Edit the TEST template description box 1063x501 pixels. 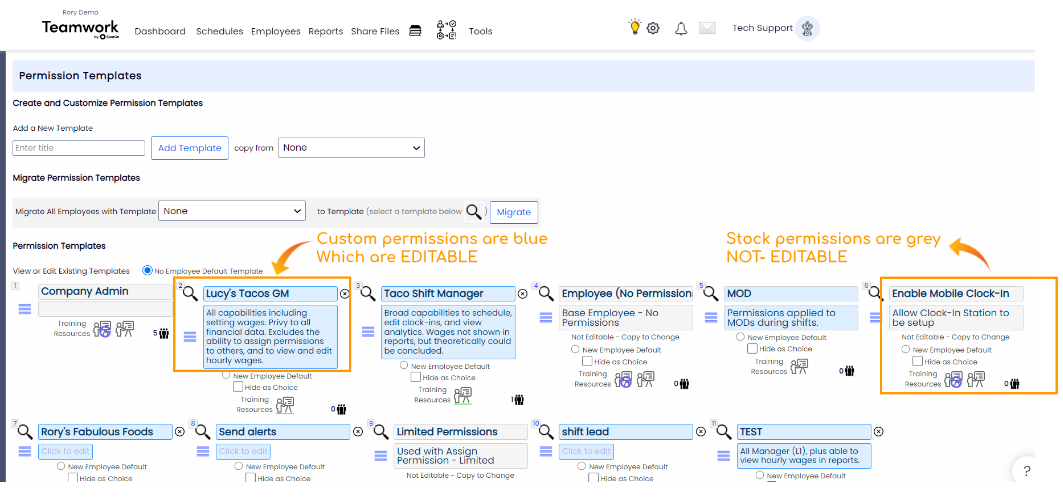(x=804, y=456)
